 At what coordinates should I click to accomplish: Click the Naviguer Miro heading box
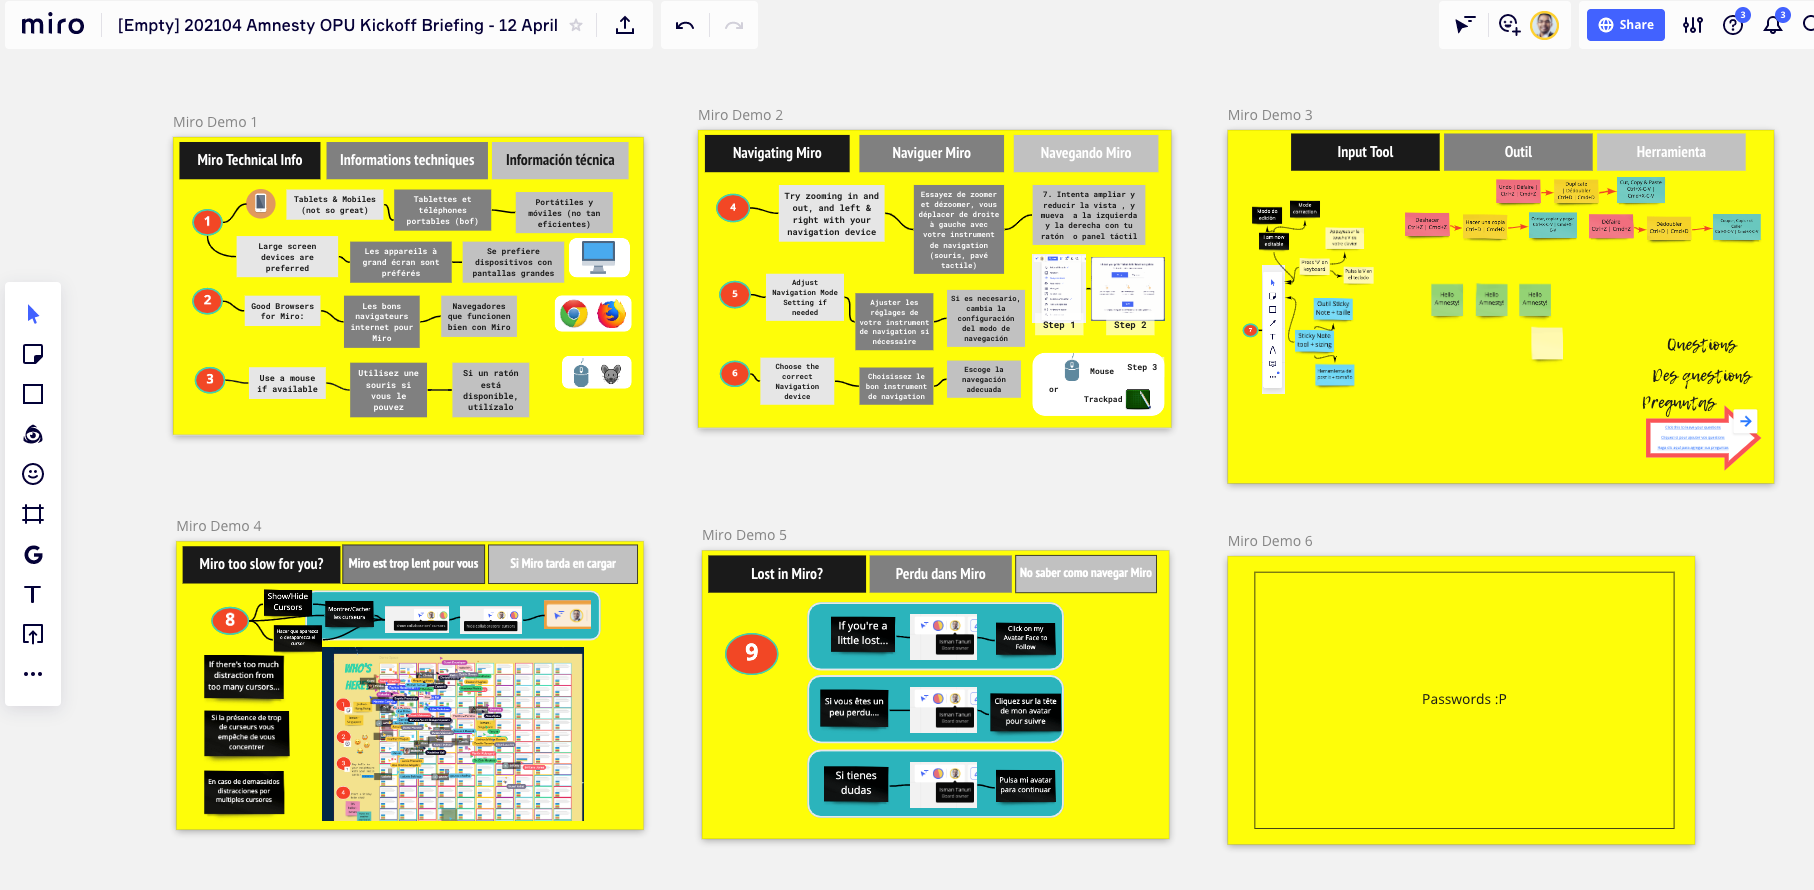(931, 153)
